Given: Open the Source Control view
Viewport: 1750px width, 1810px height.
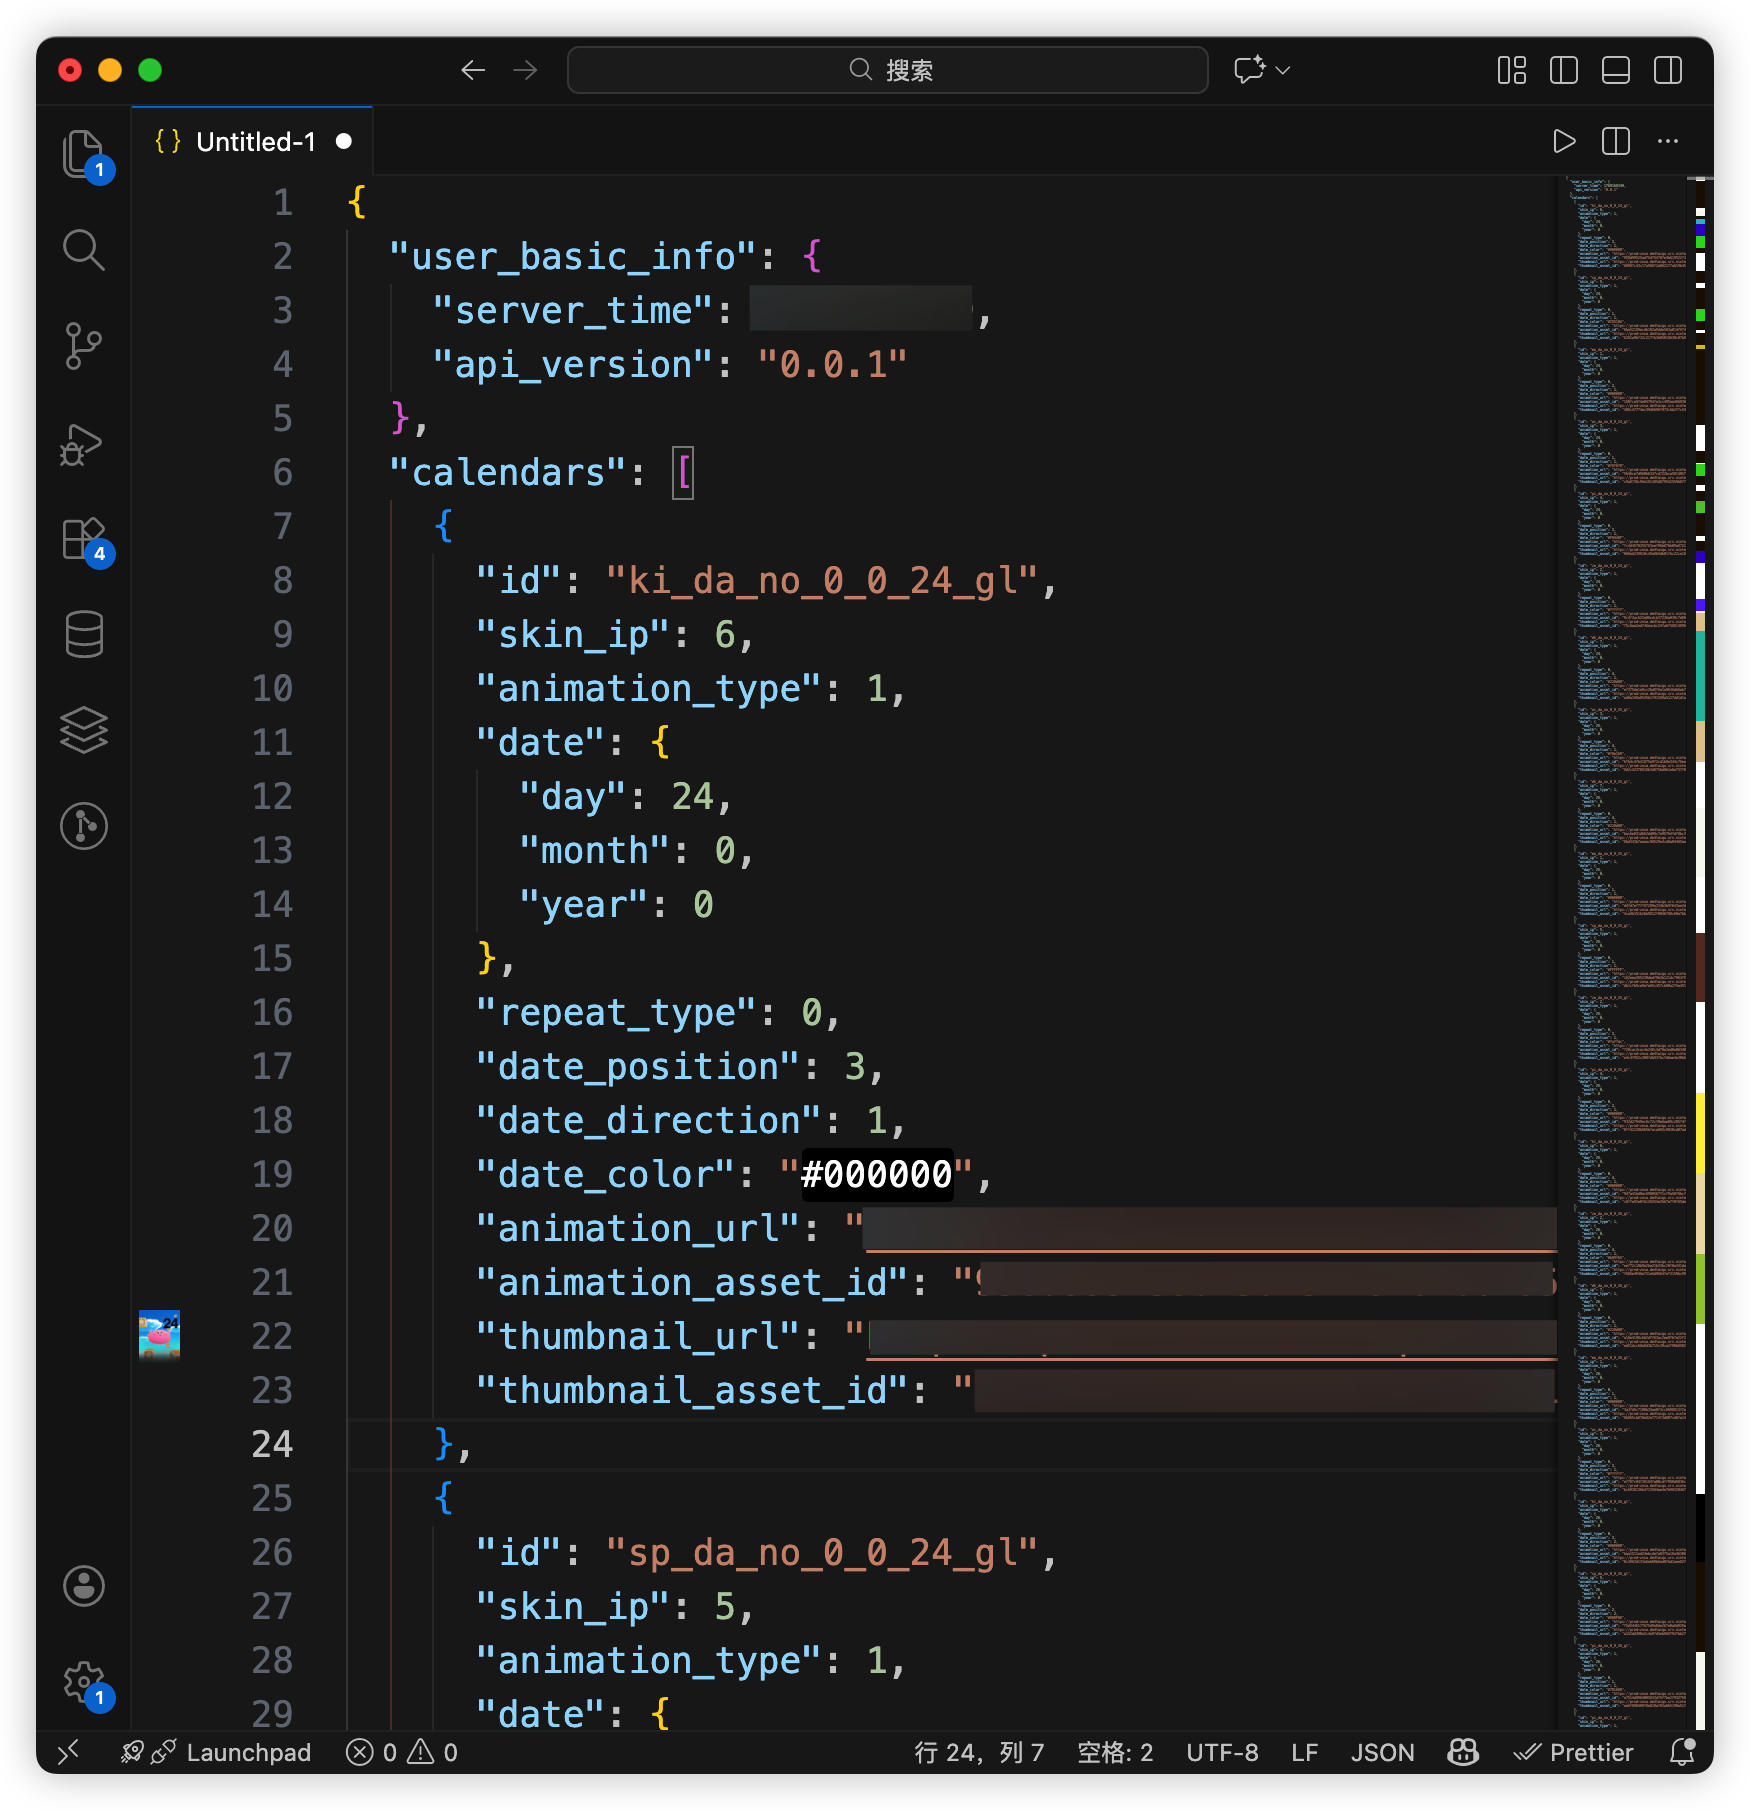Looking at the screenshot, I should pos(83,346).
